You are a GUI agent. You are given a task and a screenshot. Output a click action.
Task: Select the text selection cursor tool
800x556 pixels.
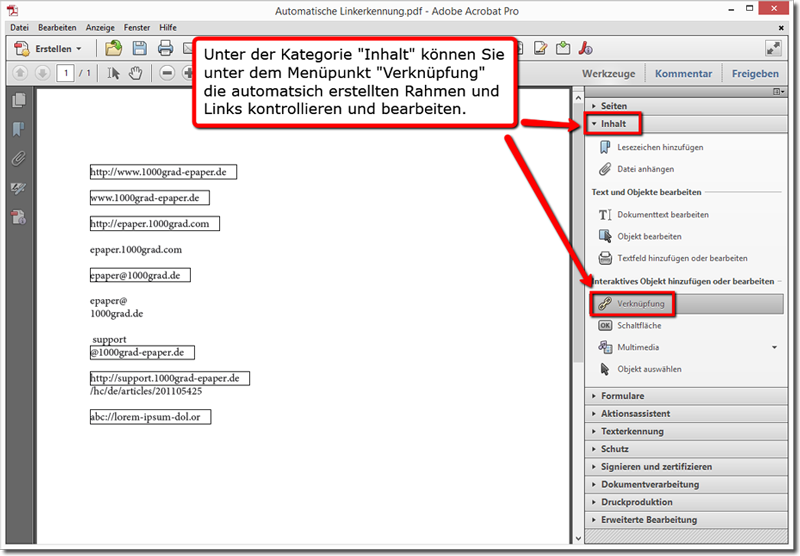click(113, 73)
